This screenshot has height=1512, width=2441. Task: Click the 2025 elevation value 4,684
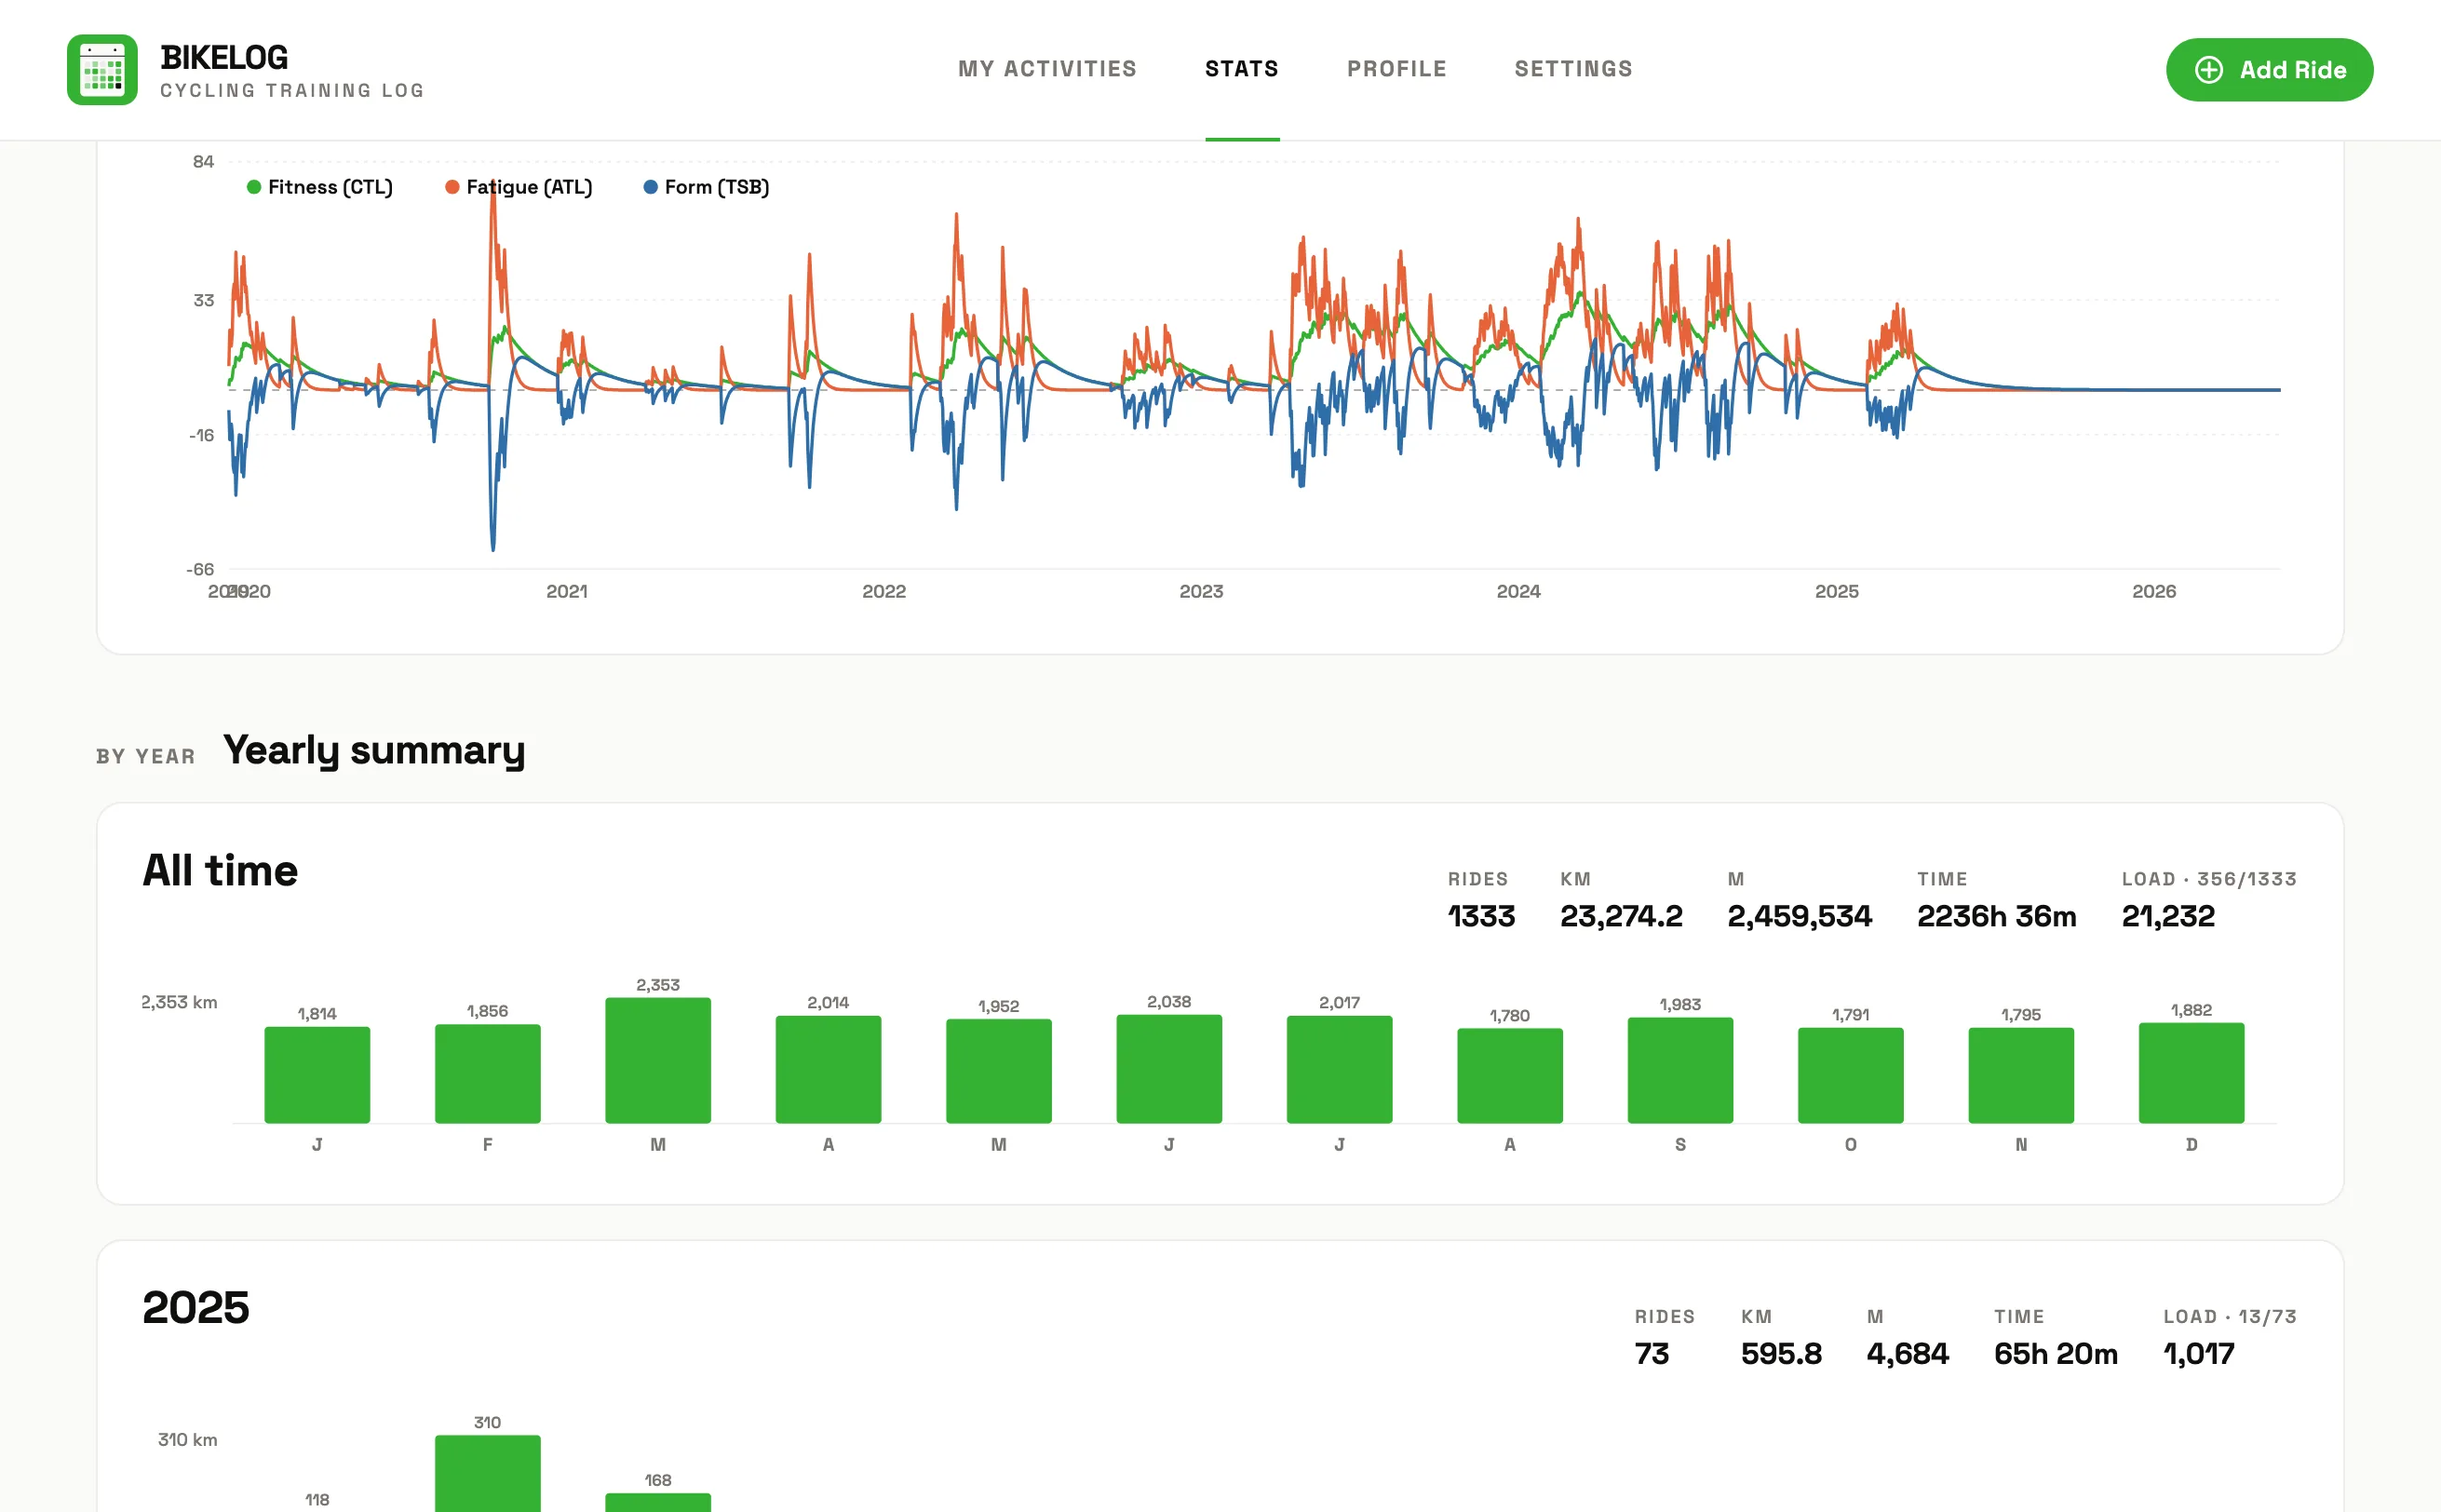point(1907,1354)
